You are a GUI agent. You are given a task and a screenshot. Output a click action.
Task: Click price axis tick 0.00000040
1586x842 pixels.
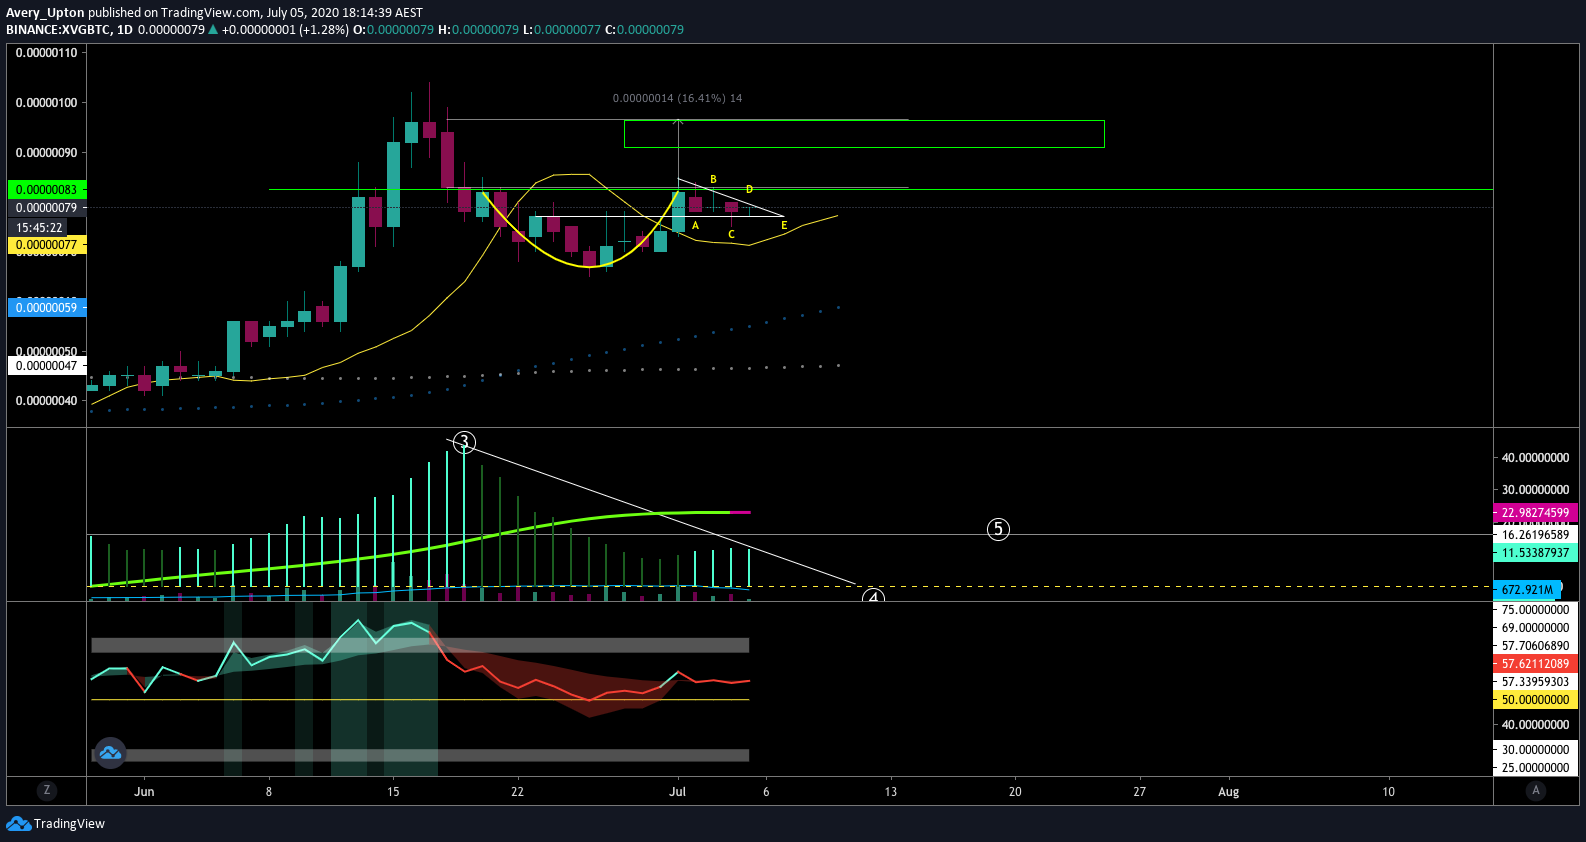(46, 401)
